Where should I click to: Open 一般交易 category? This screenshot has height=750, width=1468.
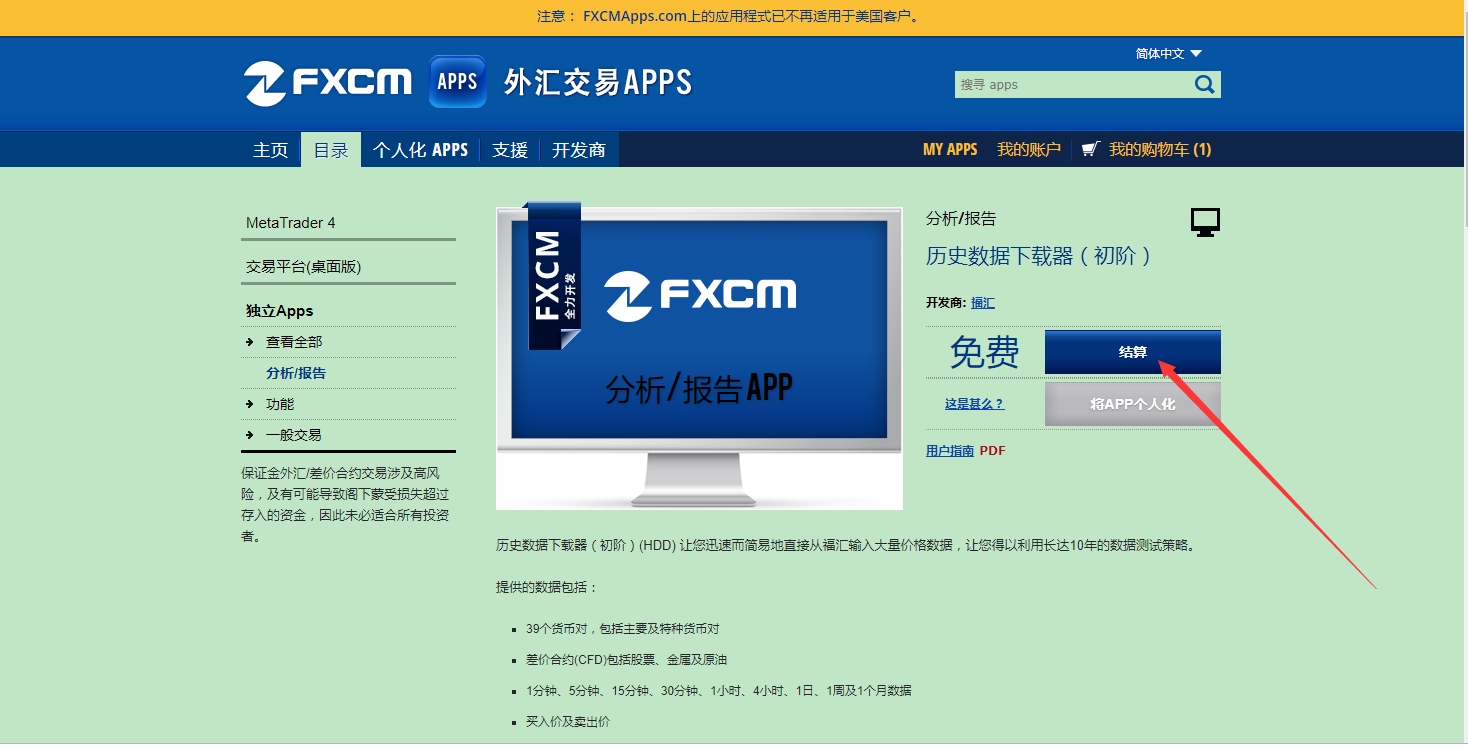[294, 435]
